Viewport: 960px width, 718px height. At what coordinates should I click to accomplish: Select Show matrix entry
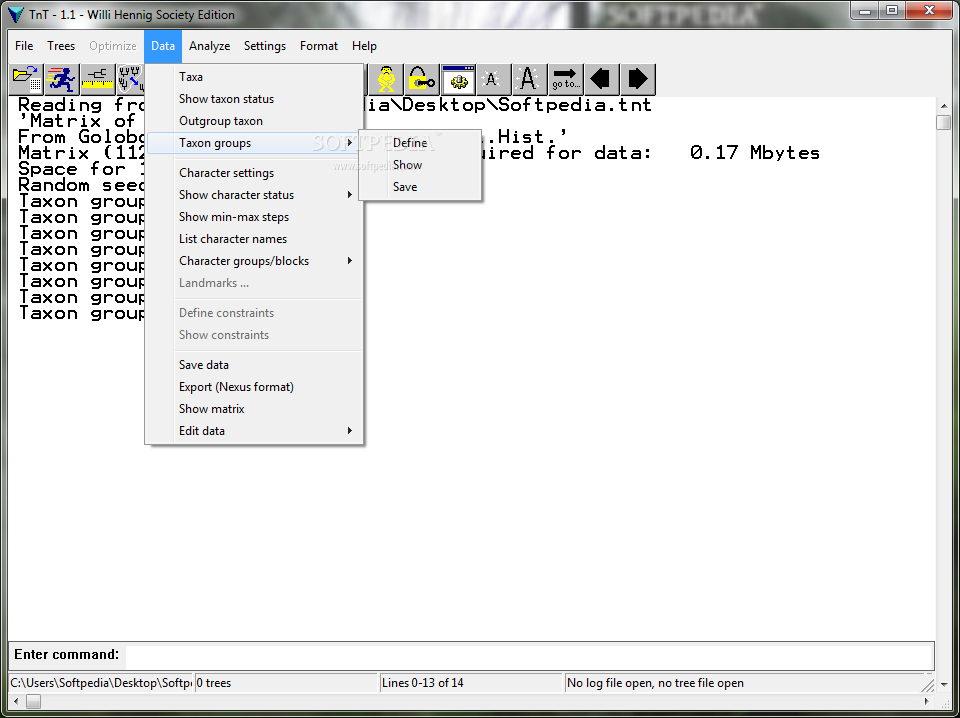[x=254, y=409]
